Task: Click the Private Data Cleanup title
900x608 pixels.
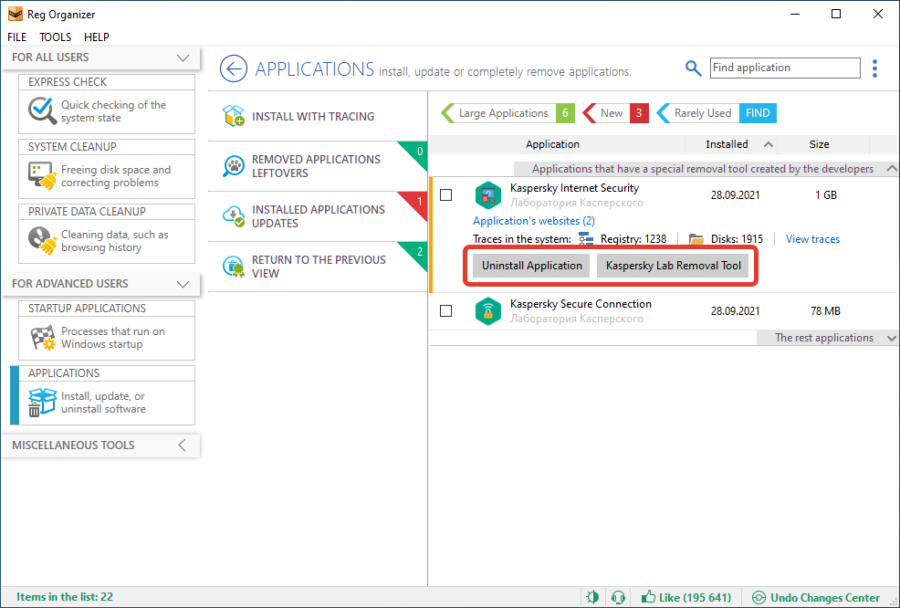Action: 87,211
